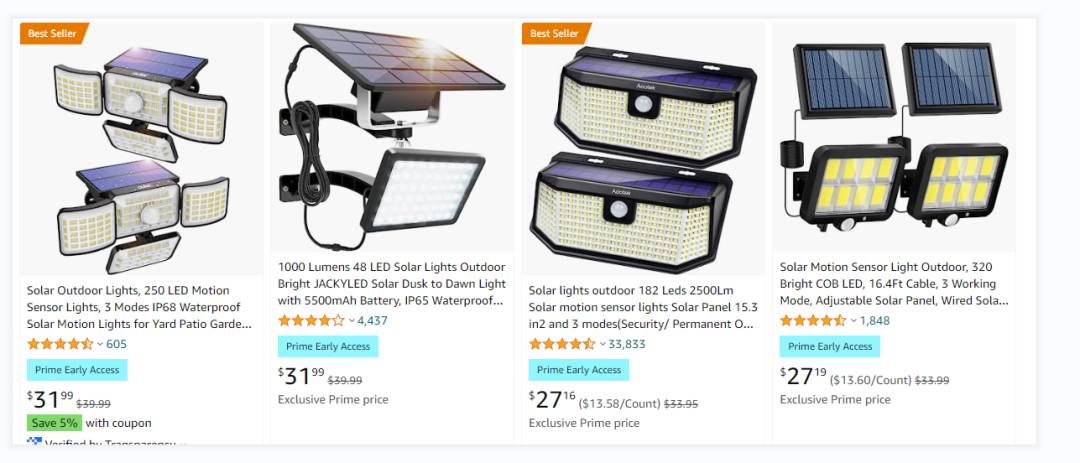The height and width of the screenshot is (463, 1080).
Task: Click star rating of 182 Leds lights
Action: click(561, 344)
